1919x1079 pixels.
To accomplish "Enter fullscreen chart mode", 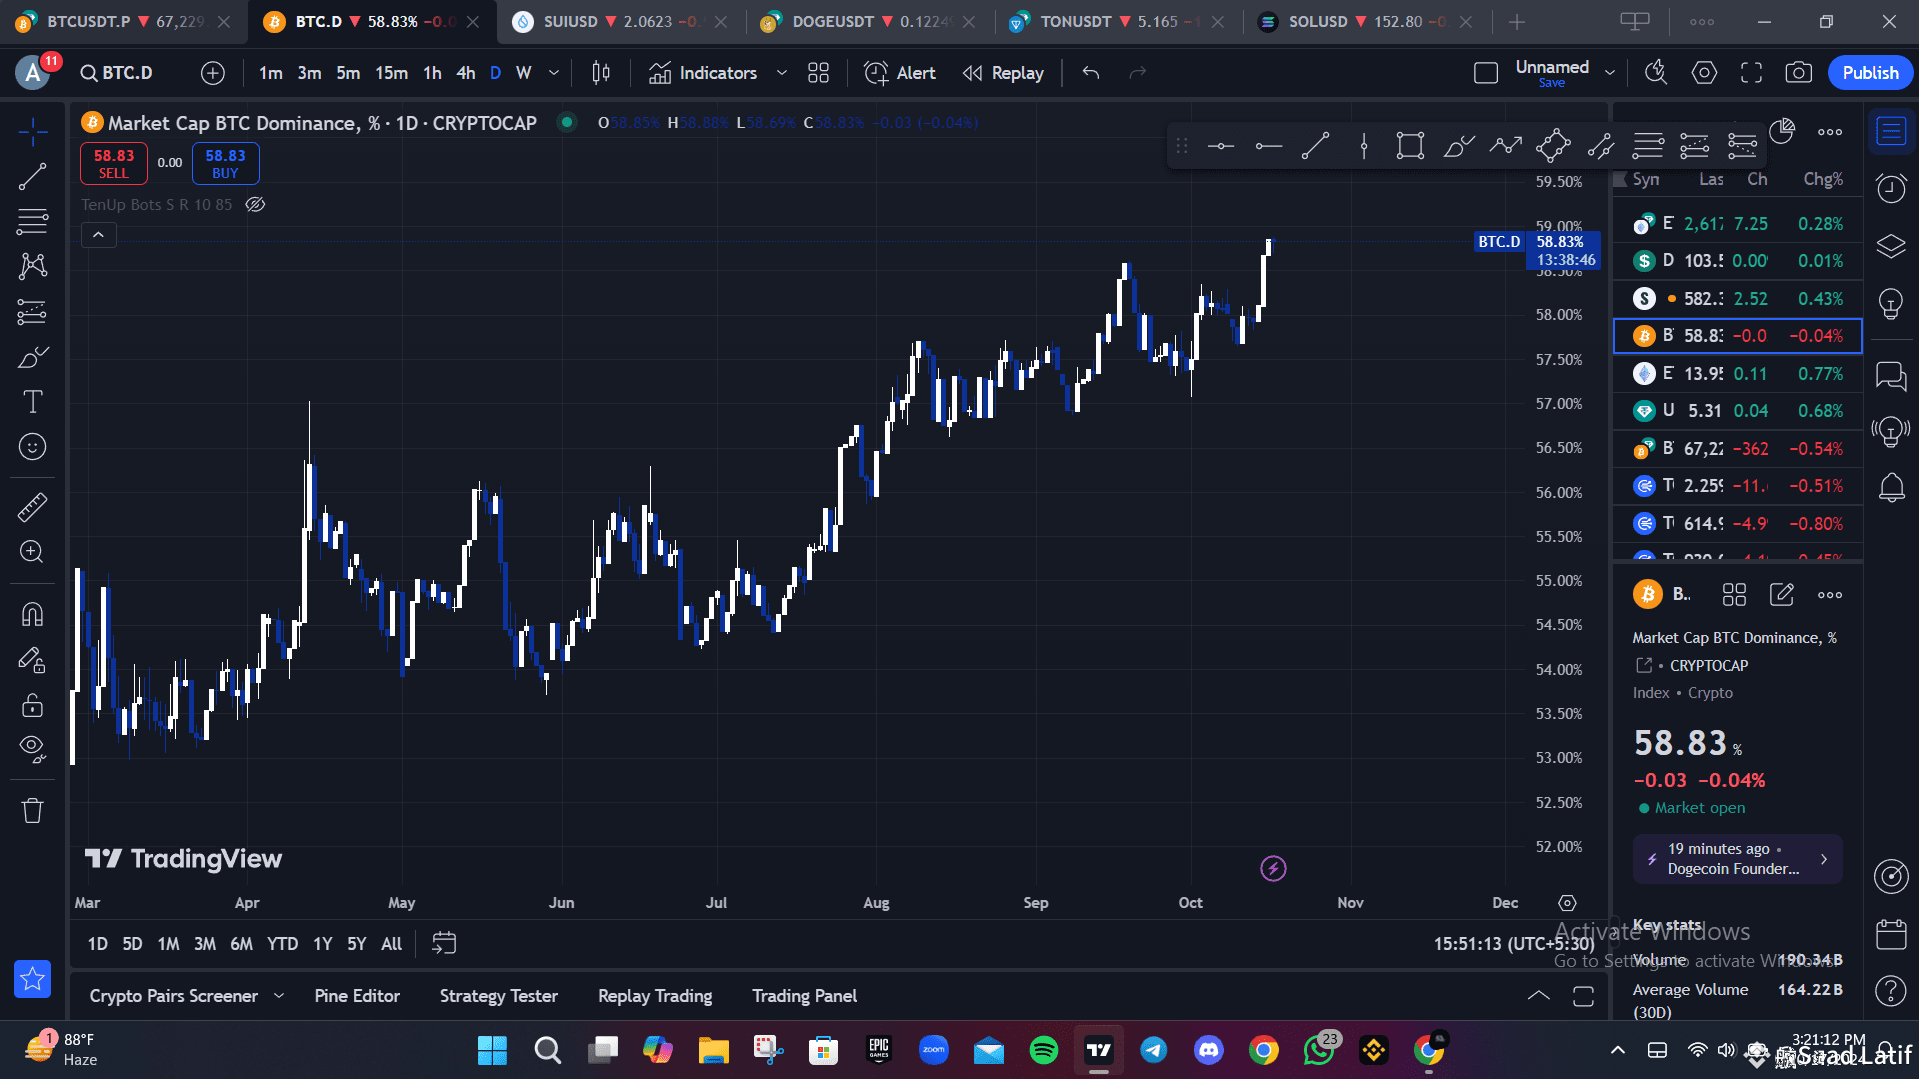I will tap(1751, 73).
